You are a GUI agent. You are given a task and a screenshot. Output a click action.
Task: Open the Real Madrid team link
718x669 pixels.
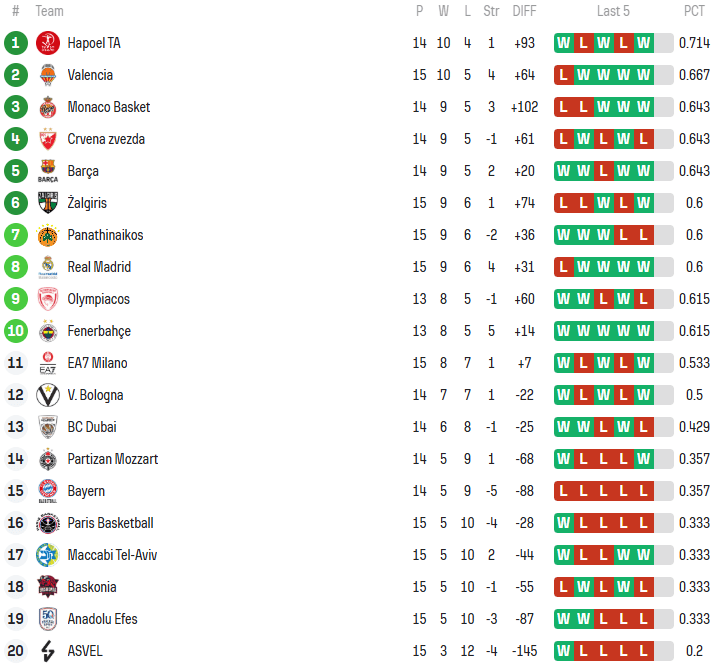pos(99,267)
